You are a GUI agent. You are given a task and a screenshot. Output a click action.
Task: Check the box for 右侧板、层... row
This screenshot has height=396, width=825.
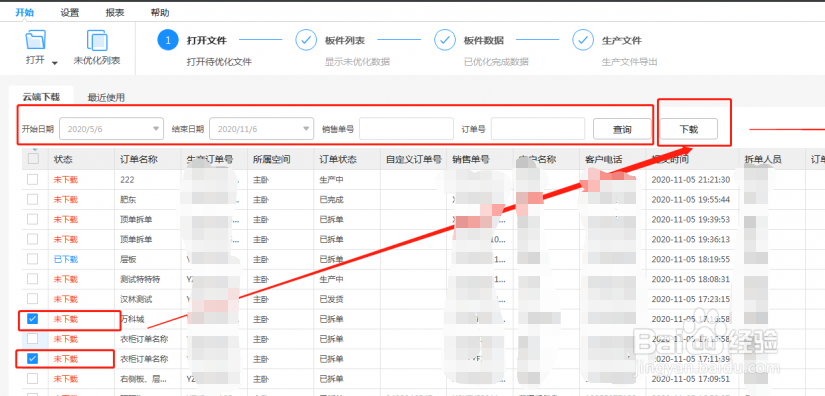click(33, 379)
